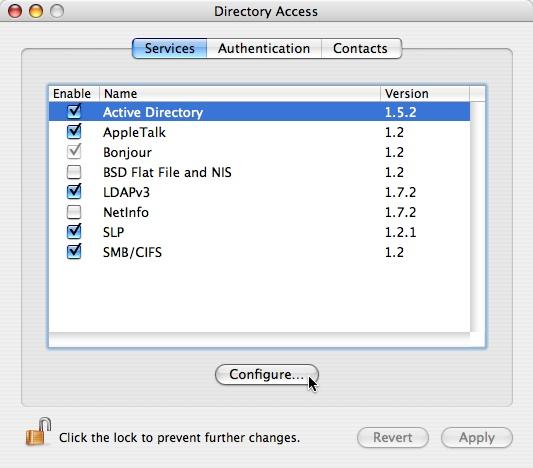Go to the Contacts tab
Image resolution: width=533 pixels, height=468 pixels.
pyautogui.click(x=361, y=49)
